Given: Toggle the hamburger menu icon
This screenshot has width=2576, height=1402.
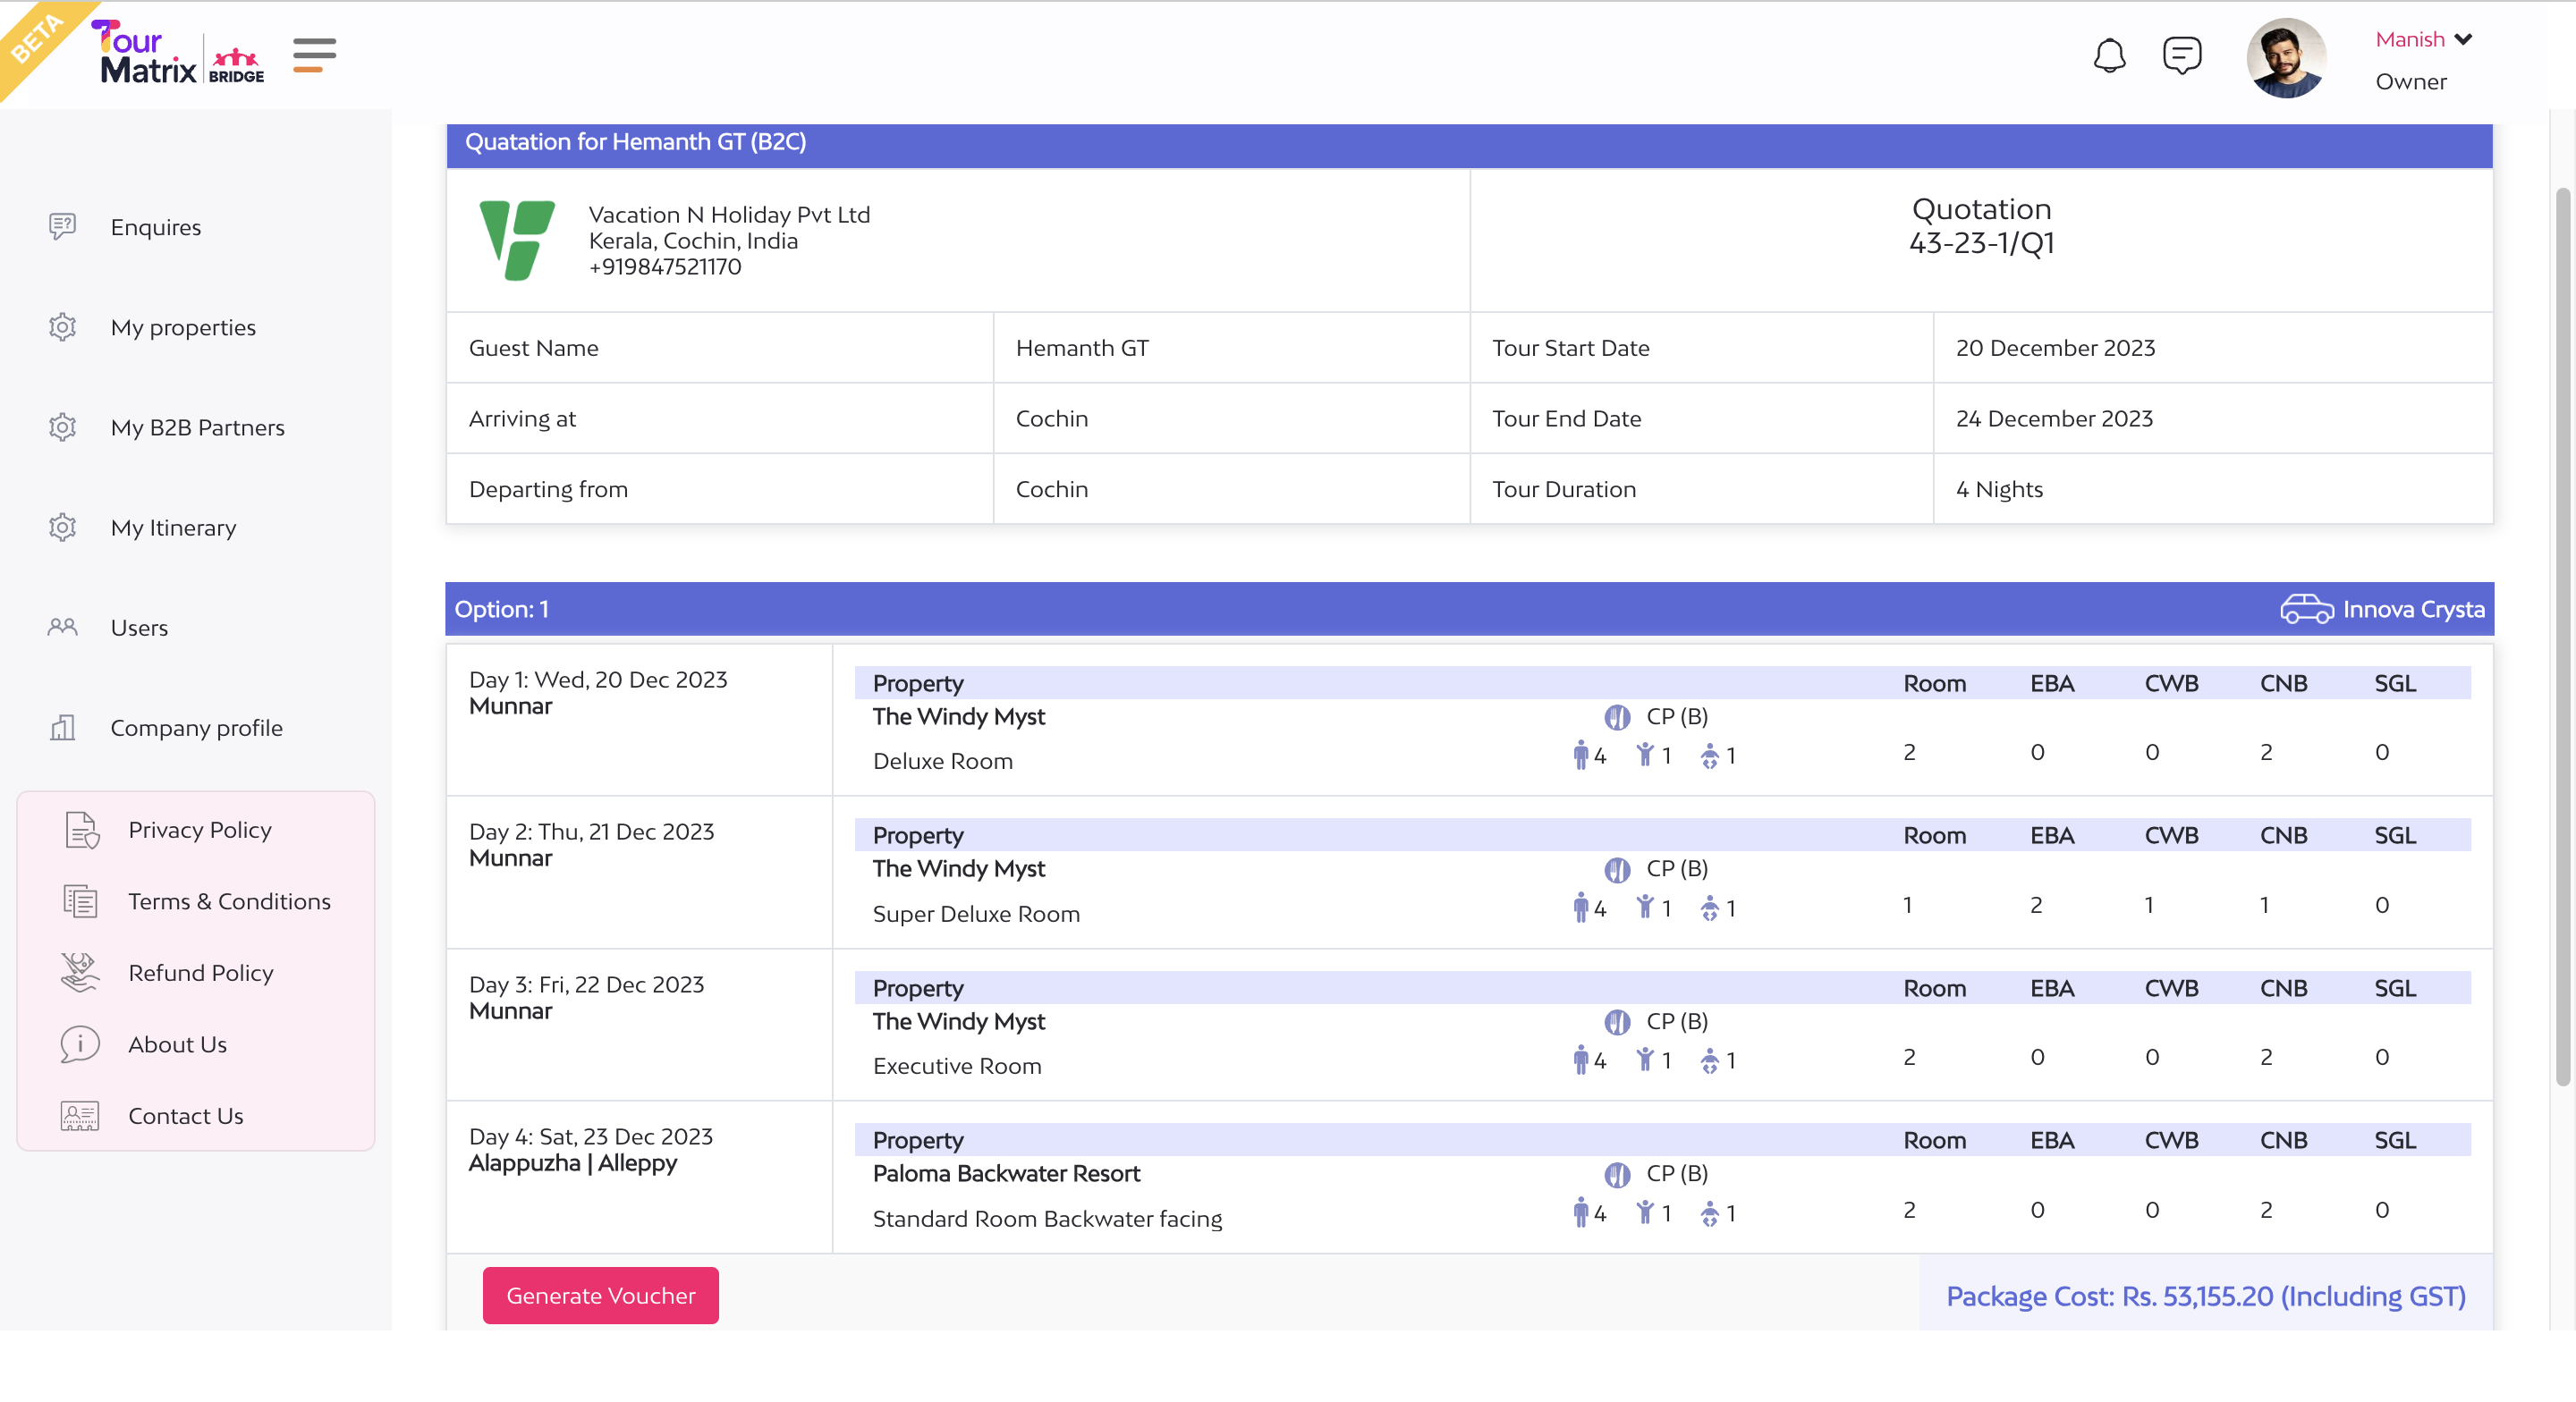Looking at the screenshot, I should tap(314, 55).
